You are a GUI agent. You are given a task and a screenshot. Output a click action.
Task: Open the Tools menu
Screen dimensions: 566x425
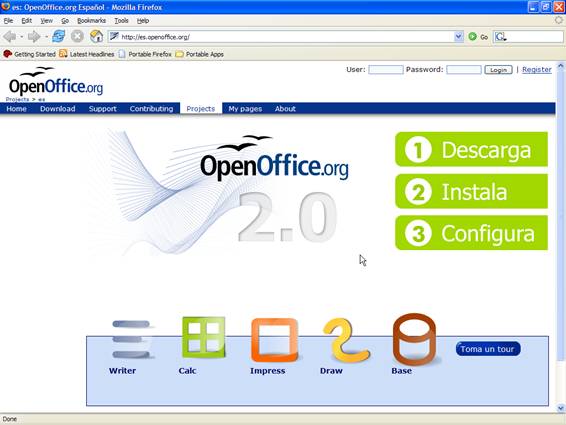[121, 21]
